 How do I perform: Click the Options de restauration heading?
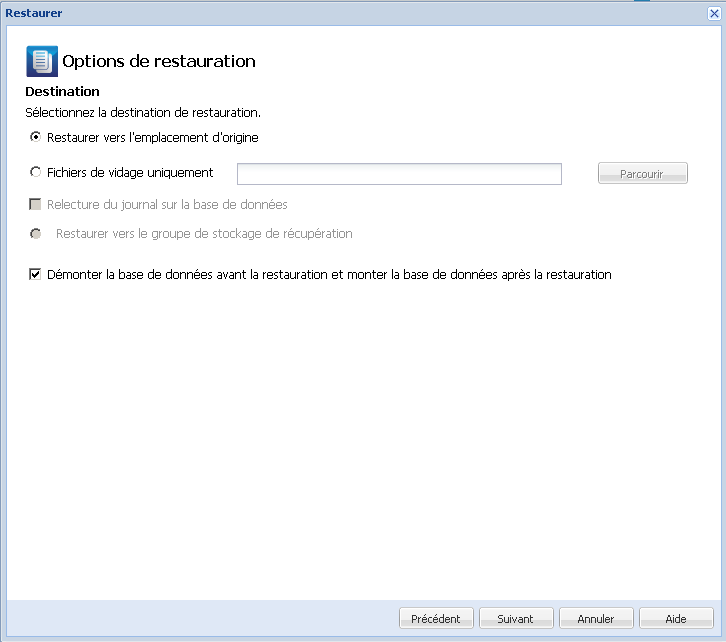click(x=159, y=61)
